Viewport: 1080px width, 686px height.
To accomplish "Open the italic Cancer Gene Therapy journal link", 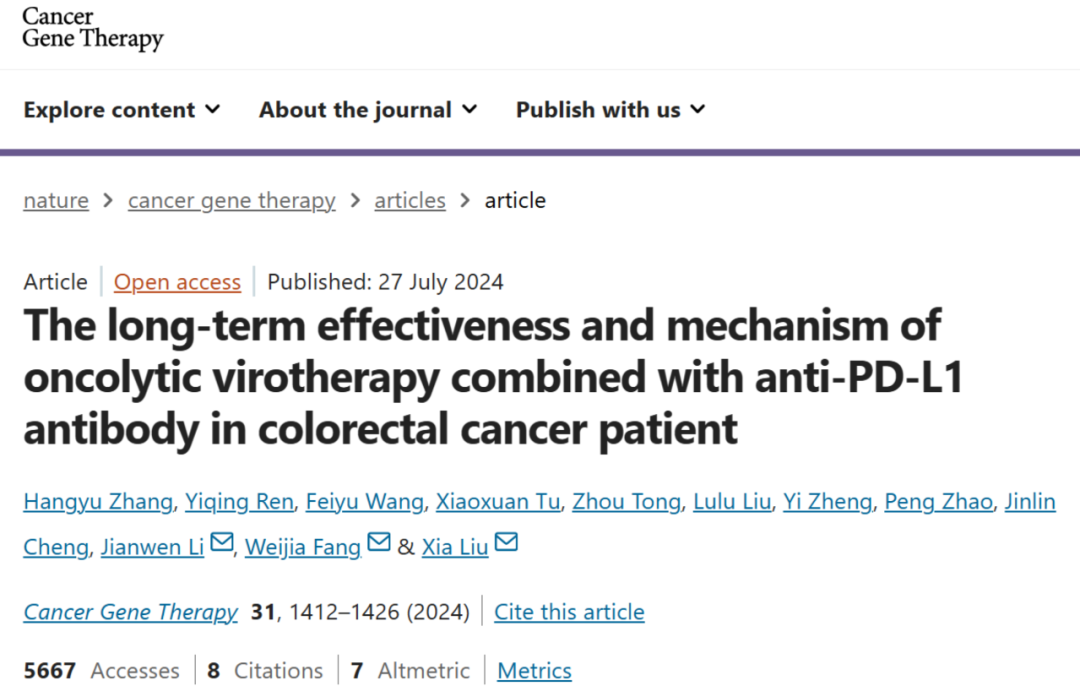I will pos(130,612).
